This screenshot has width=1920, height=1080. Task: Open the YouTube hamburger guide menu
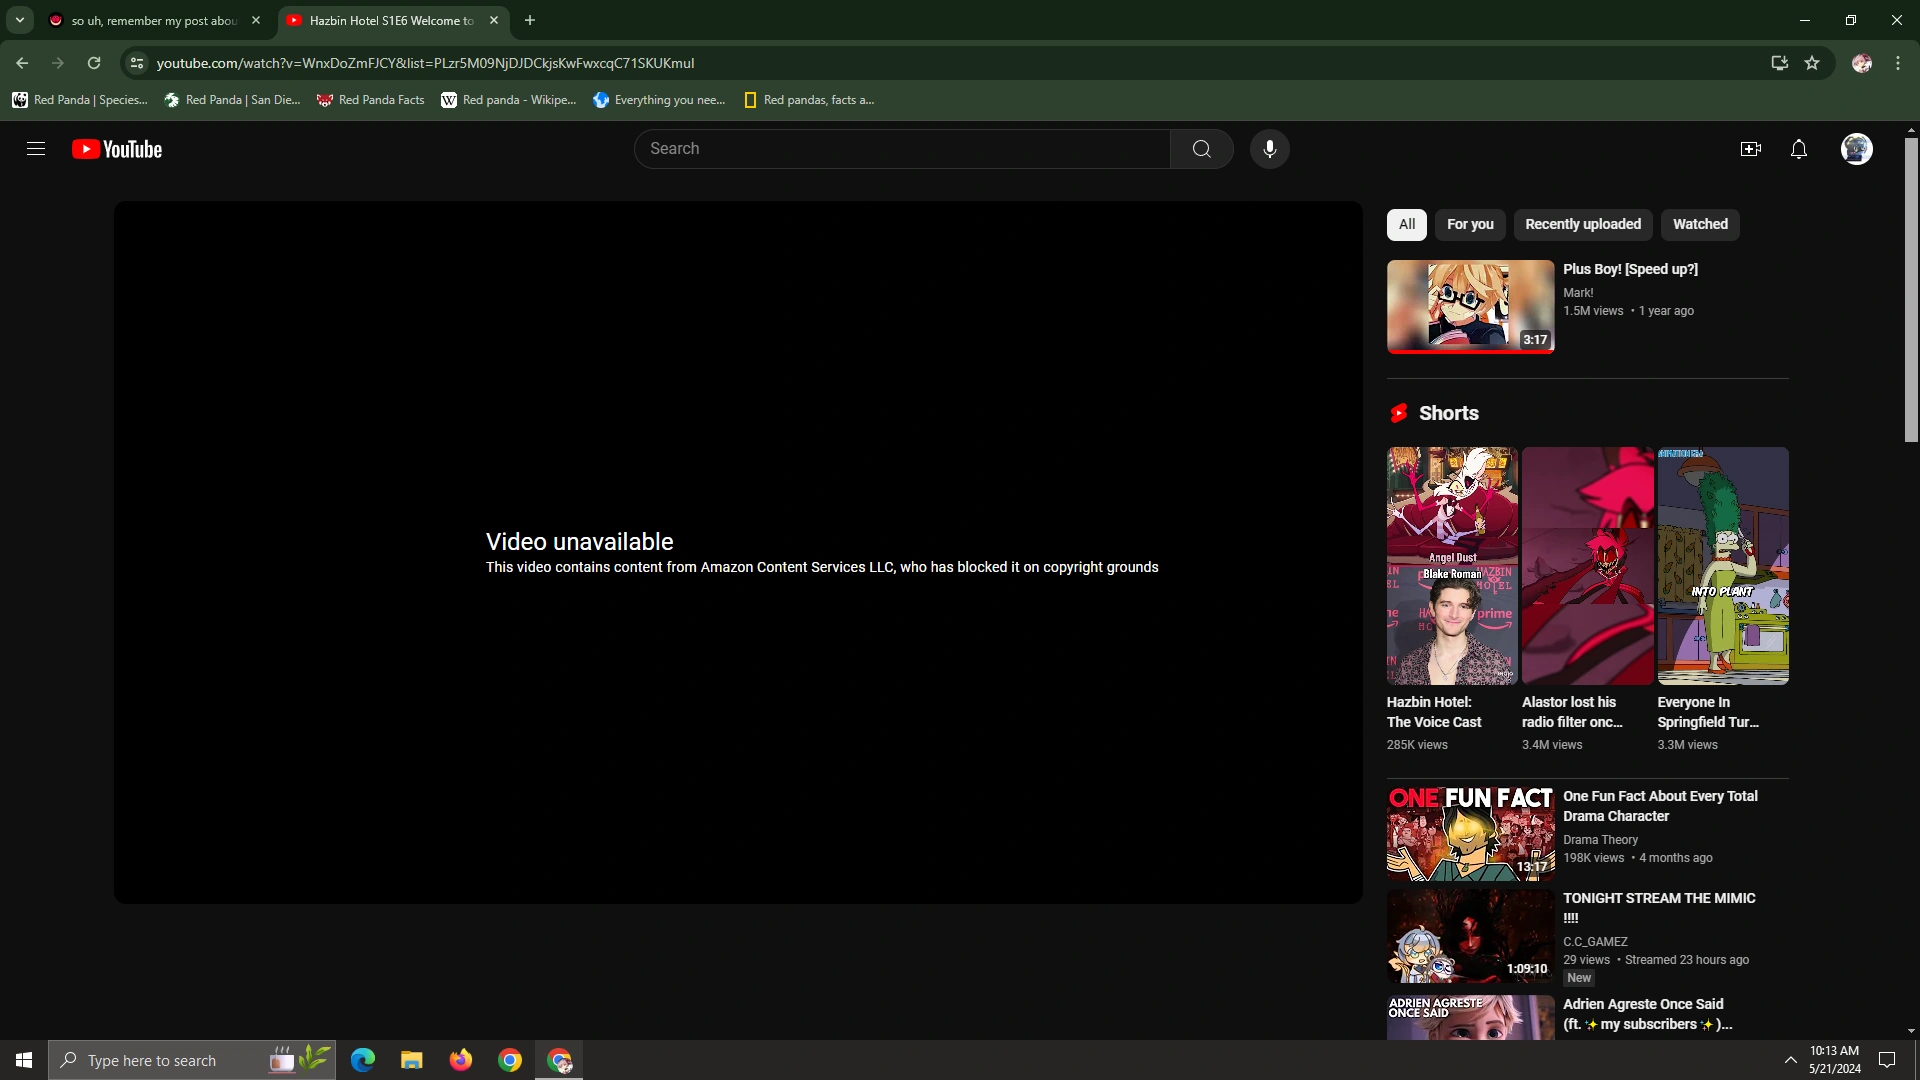pyautogui.click(x=36, y=149)
